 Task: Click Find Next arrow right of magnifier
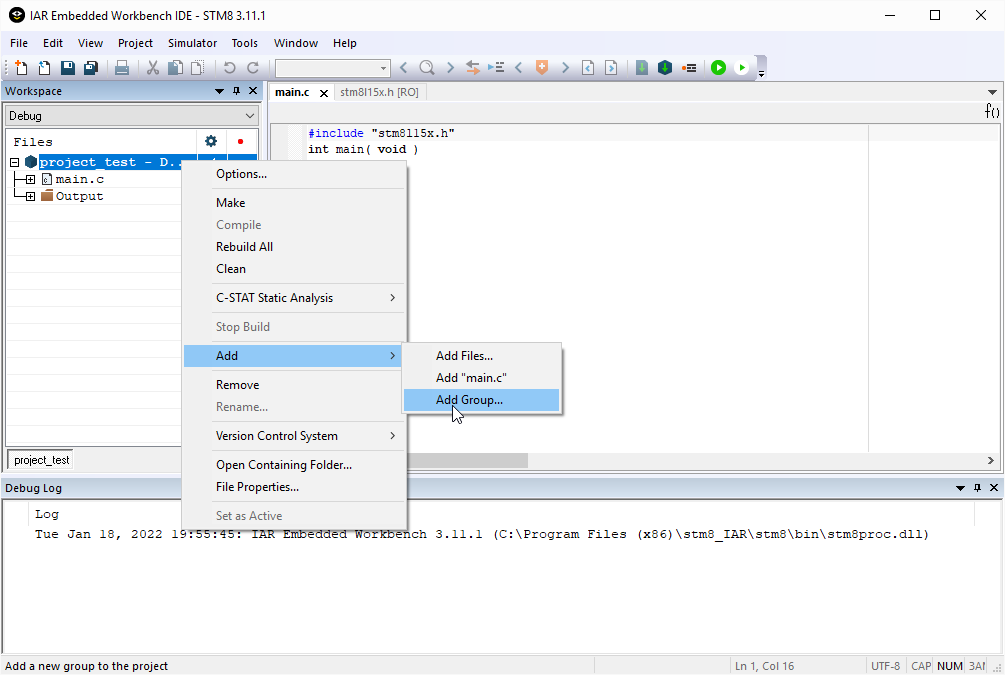450,67
